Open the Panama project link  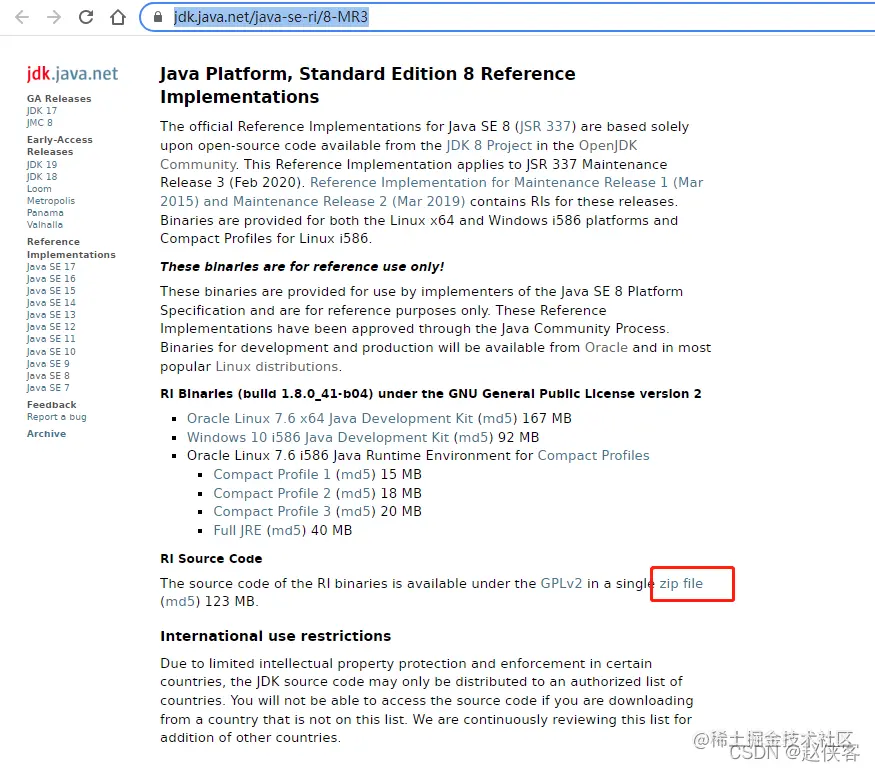(x=45, y=213)
